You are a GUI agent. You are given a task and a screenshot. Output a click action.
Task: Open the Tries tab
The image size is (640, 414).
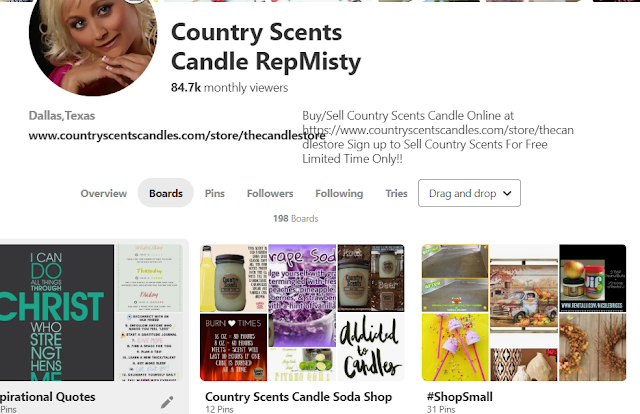point(396,193)
